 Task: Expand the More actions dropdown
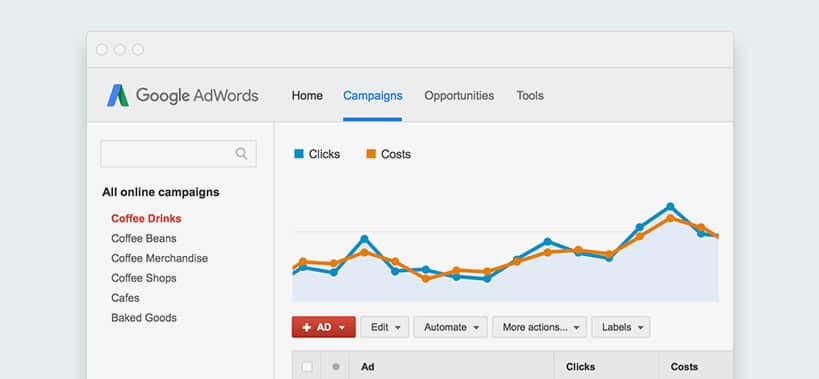click(540, 327)
